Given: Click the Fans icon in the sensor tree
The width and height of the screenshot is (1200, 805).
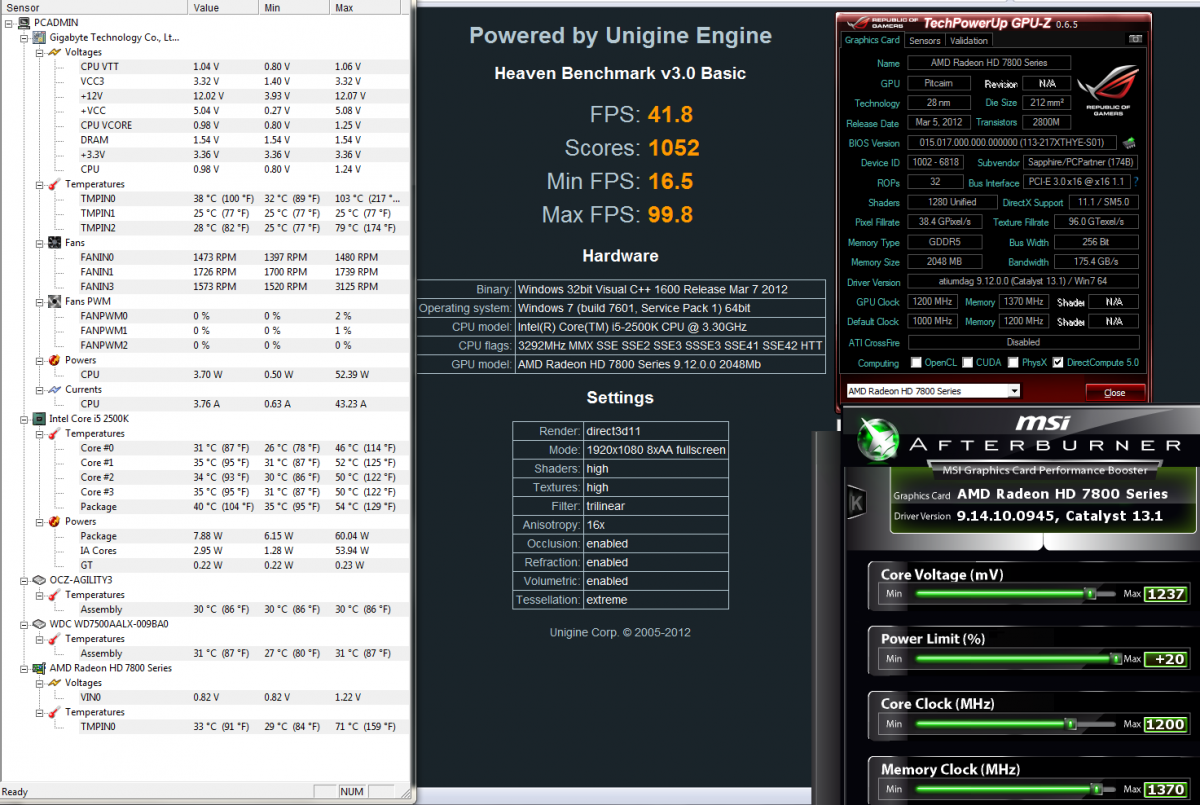Looking at the screenshot, I should click(54, 243).
